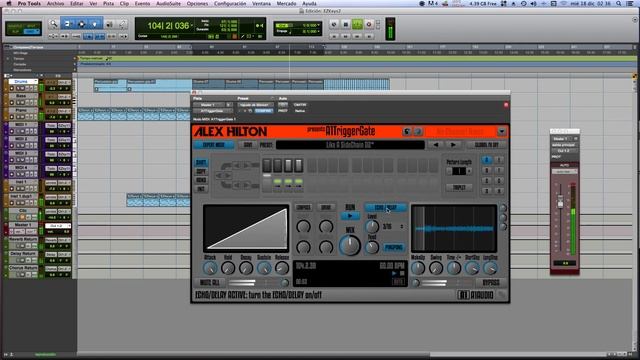Open the Editar menu

pos(76,3)
